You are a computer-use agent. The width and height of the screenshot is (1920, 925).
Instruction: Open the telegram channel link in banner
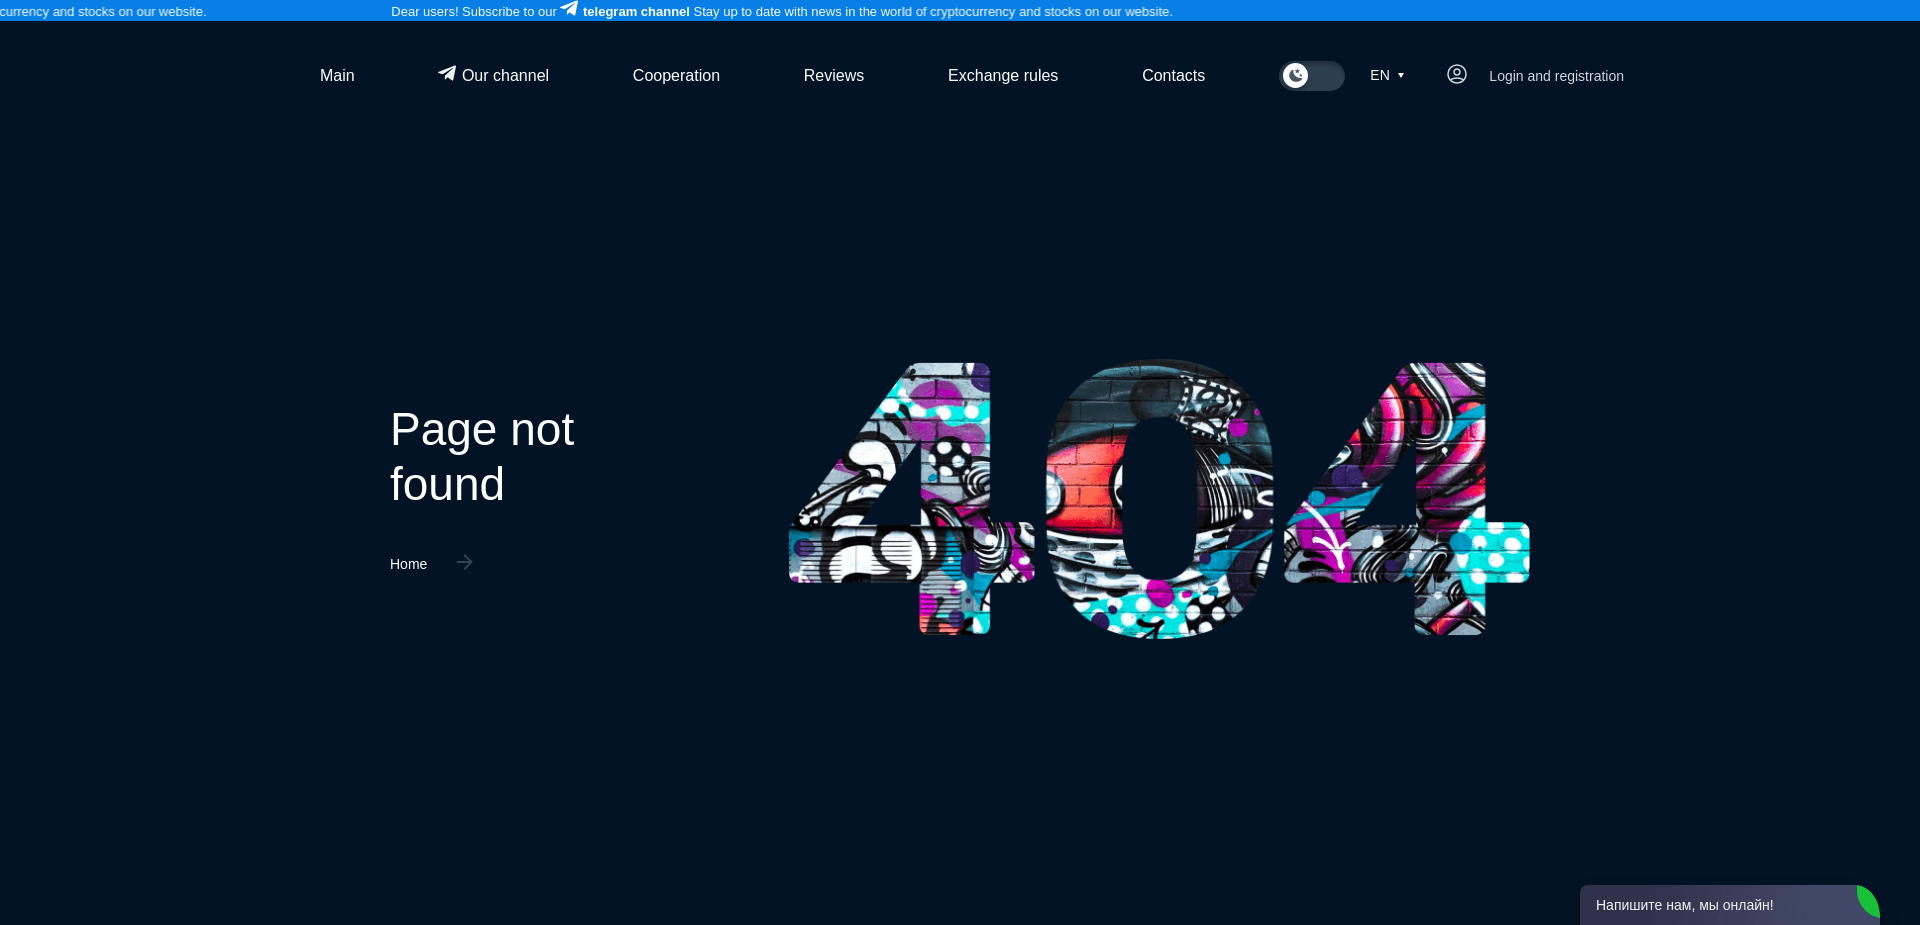pyautogui.click(x=634, y=11)
